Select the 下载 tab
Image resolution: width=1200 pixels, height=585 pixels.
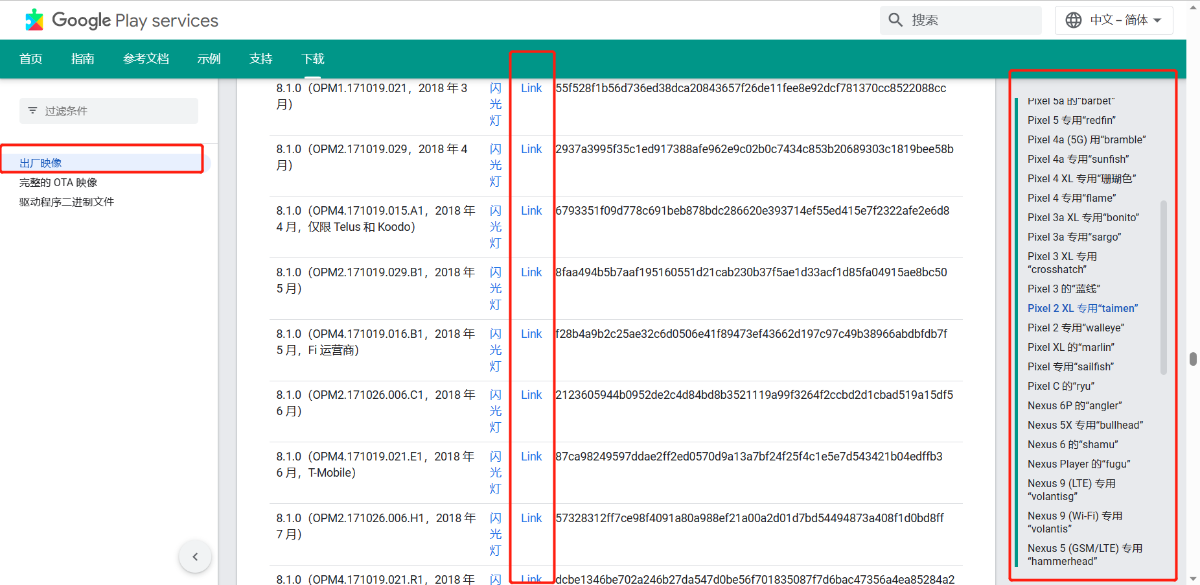(313, 59)
